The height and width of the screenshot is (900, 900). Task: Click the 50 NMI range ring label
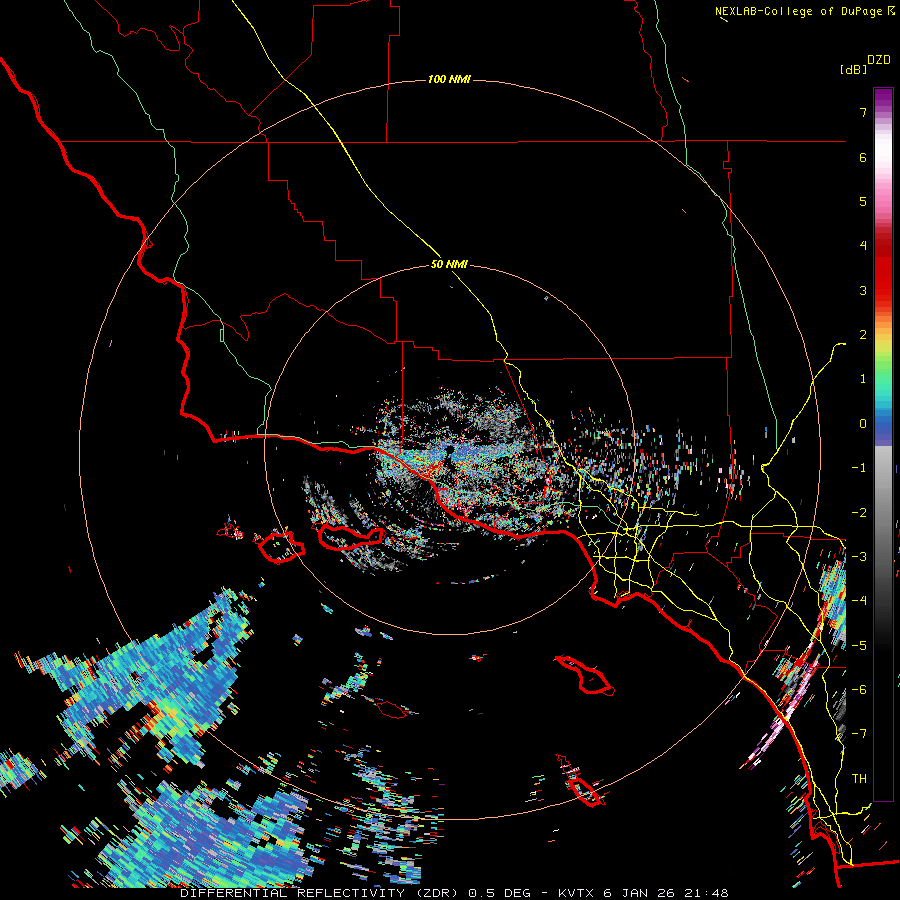(449, 264)
